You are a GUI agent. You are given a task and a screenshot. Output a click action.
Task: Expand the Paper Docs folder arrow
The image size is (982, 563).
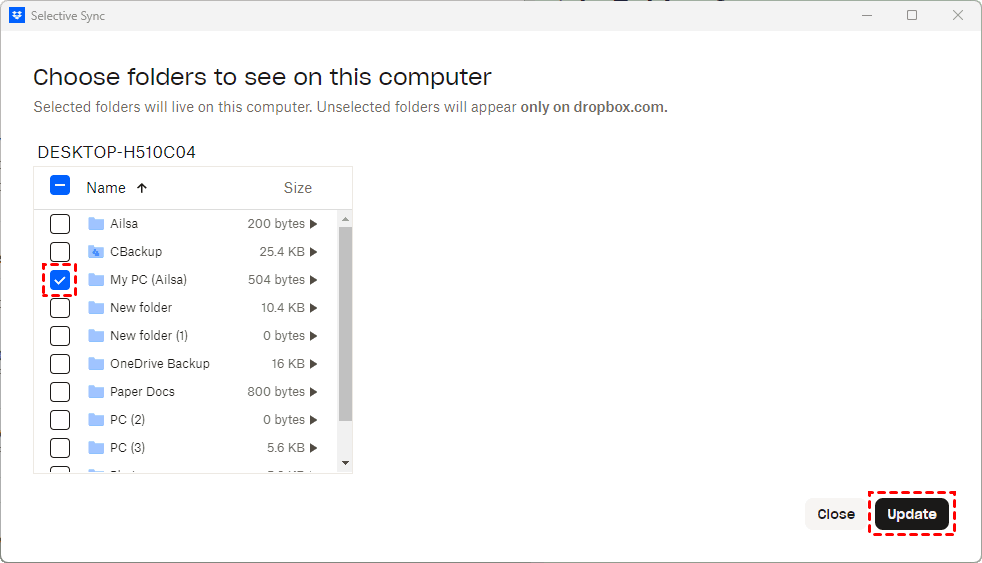[x=314, y=392]
